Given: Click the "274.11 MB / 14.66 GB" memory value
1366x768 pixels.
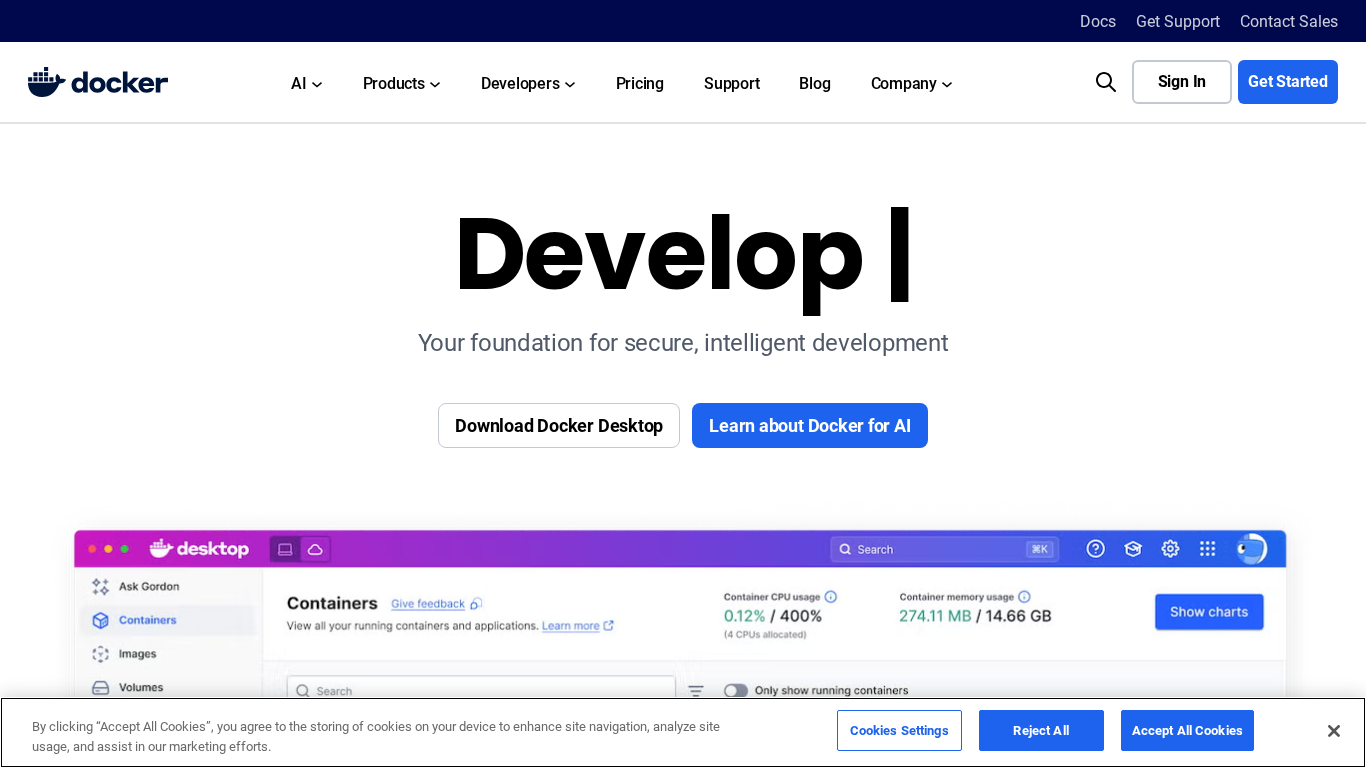Looking at the screenshot, I should tap(975, 616).
